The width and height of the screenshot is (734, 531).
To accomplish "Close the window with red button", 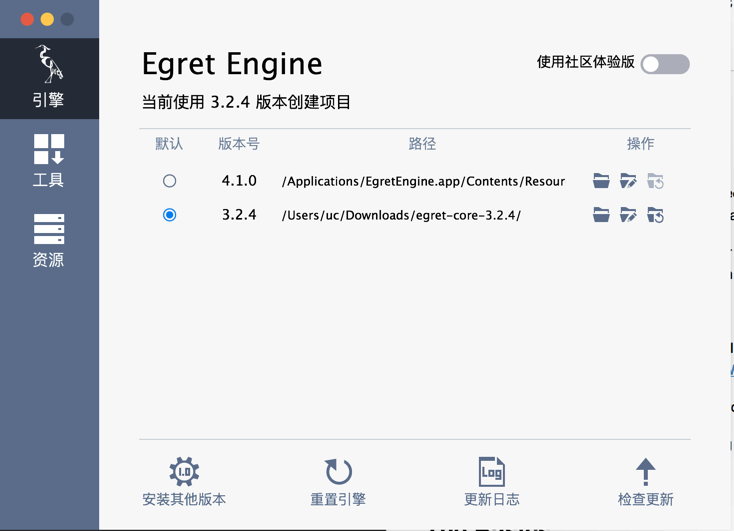I will coord(27,19).
